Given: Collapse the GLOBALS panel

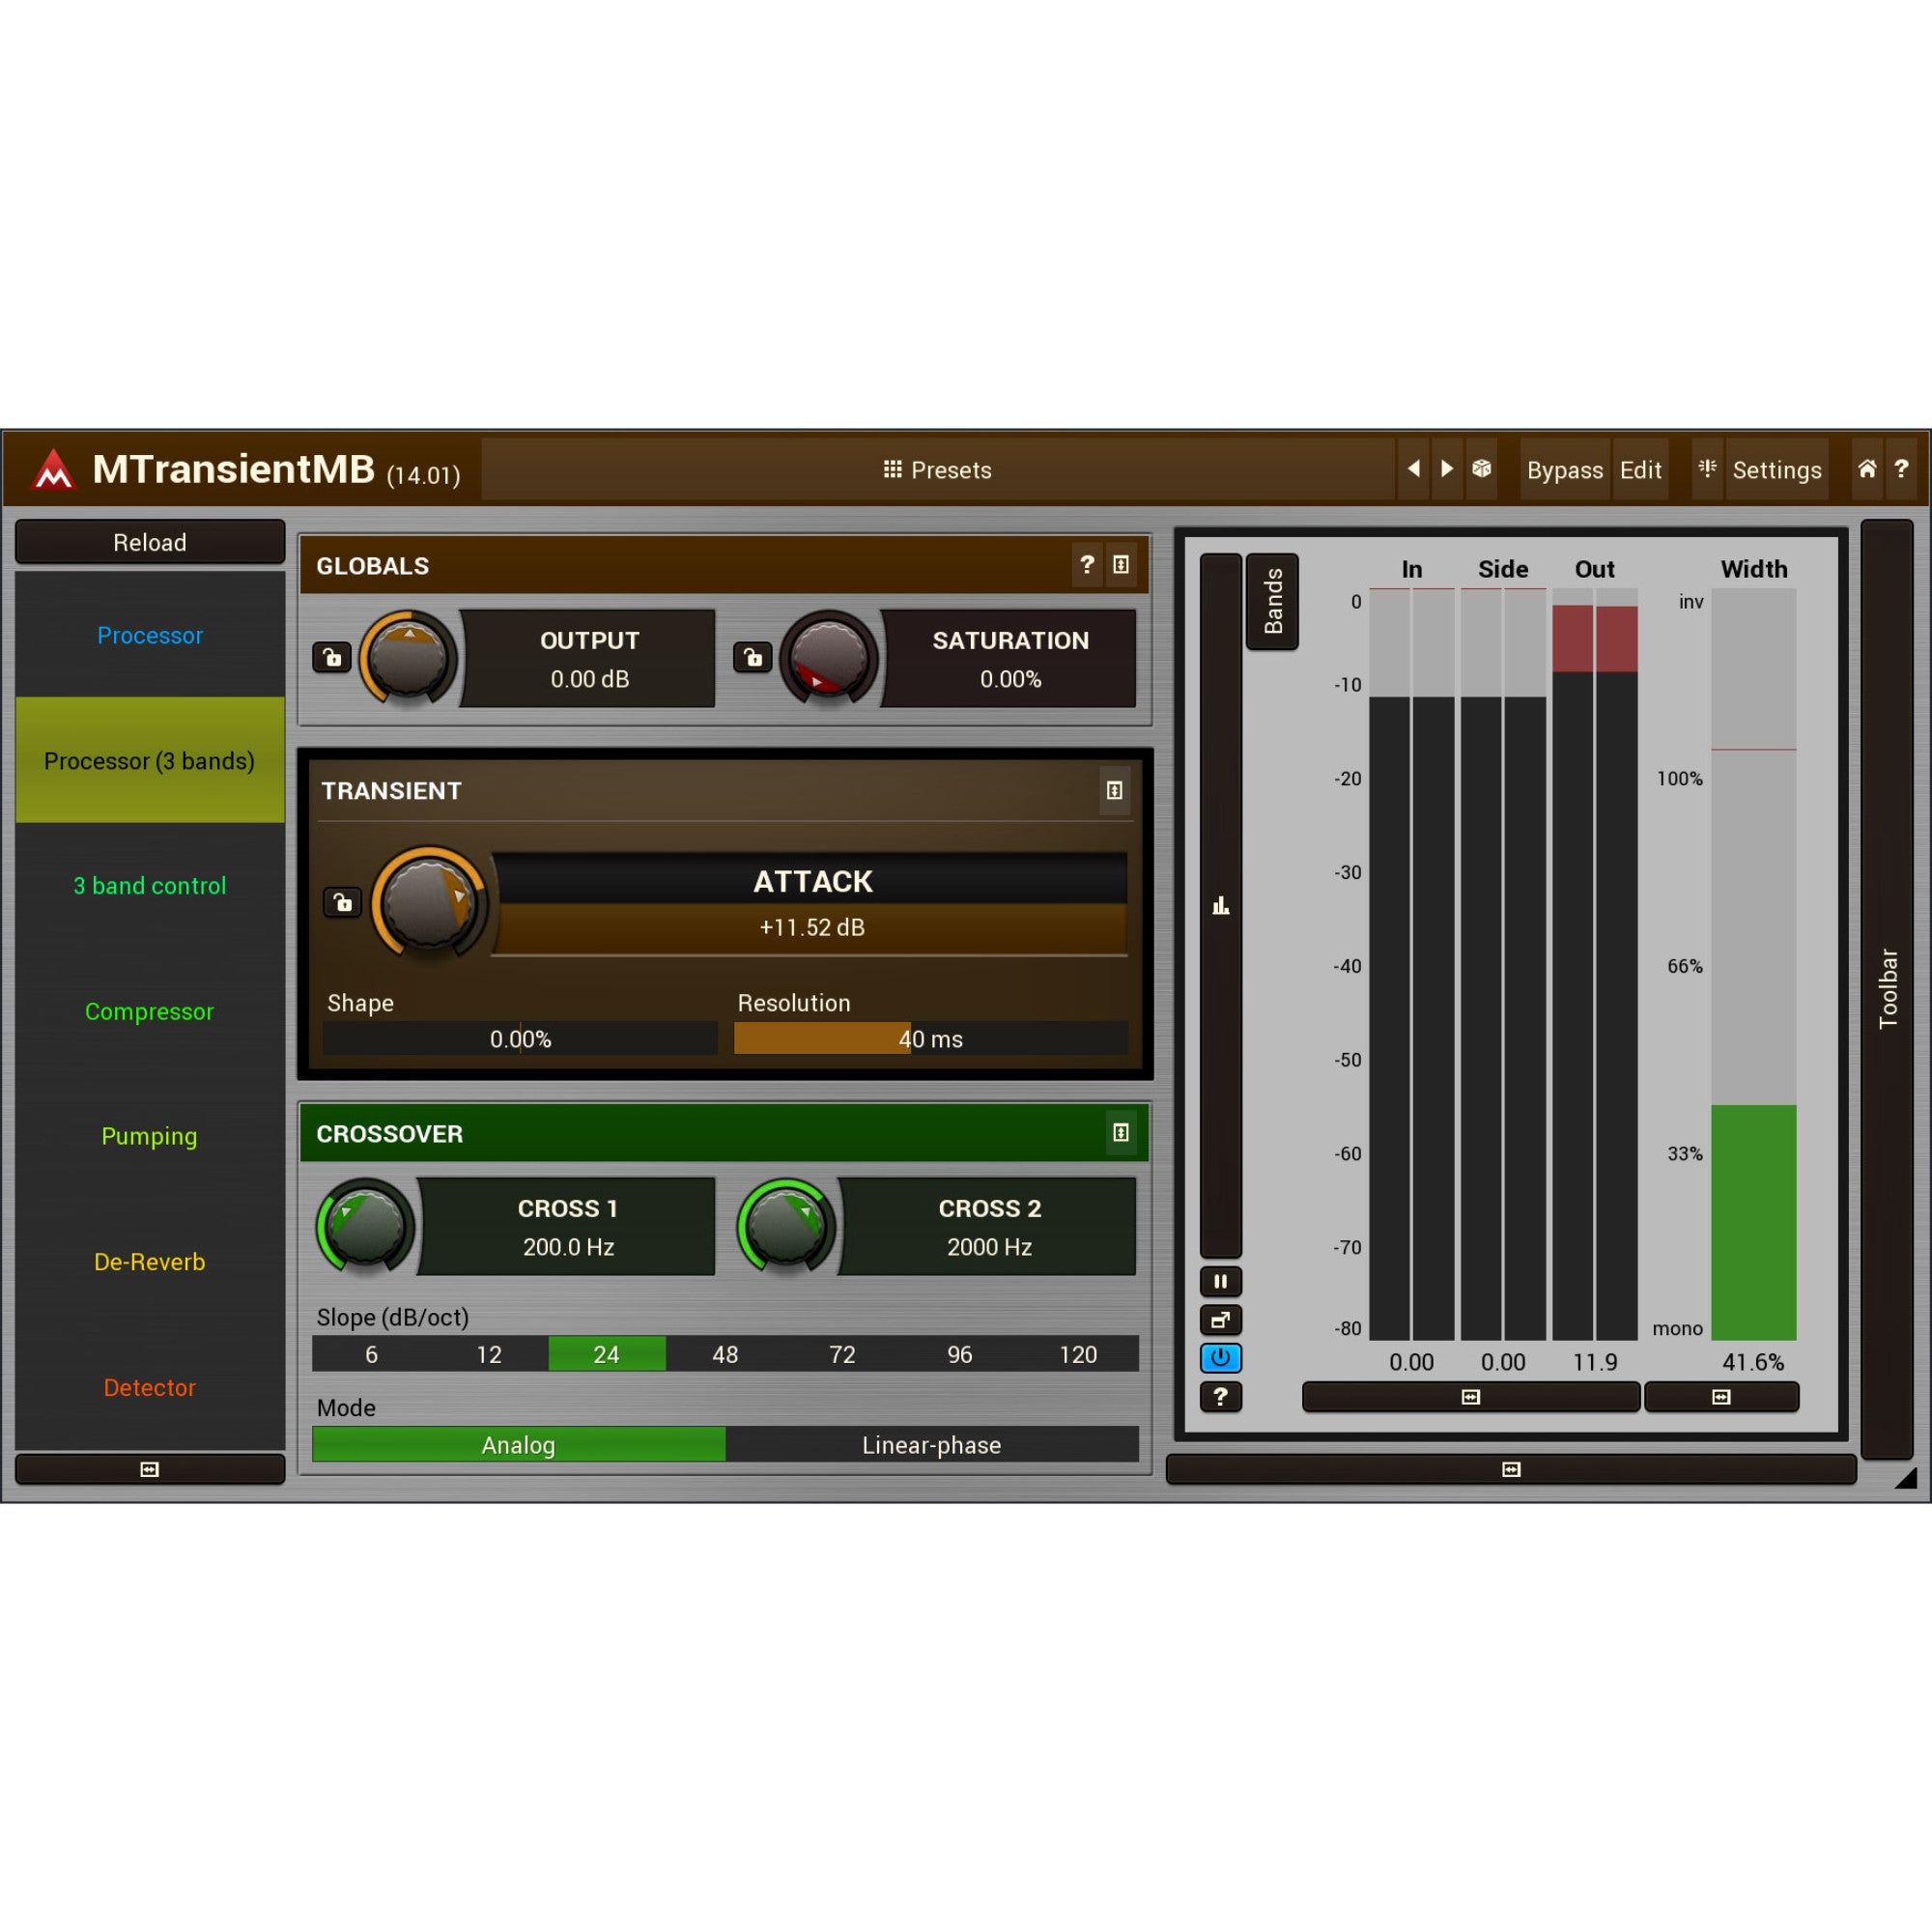Looking at the screenshot, I should pyautogui.click(x=1121, y=565).
